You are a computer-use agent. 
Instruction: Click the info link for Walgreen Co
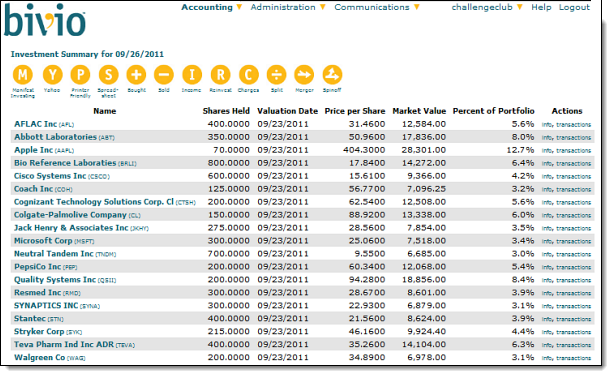point(547,358)
